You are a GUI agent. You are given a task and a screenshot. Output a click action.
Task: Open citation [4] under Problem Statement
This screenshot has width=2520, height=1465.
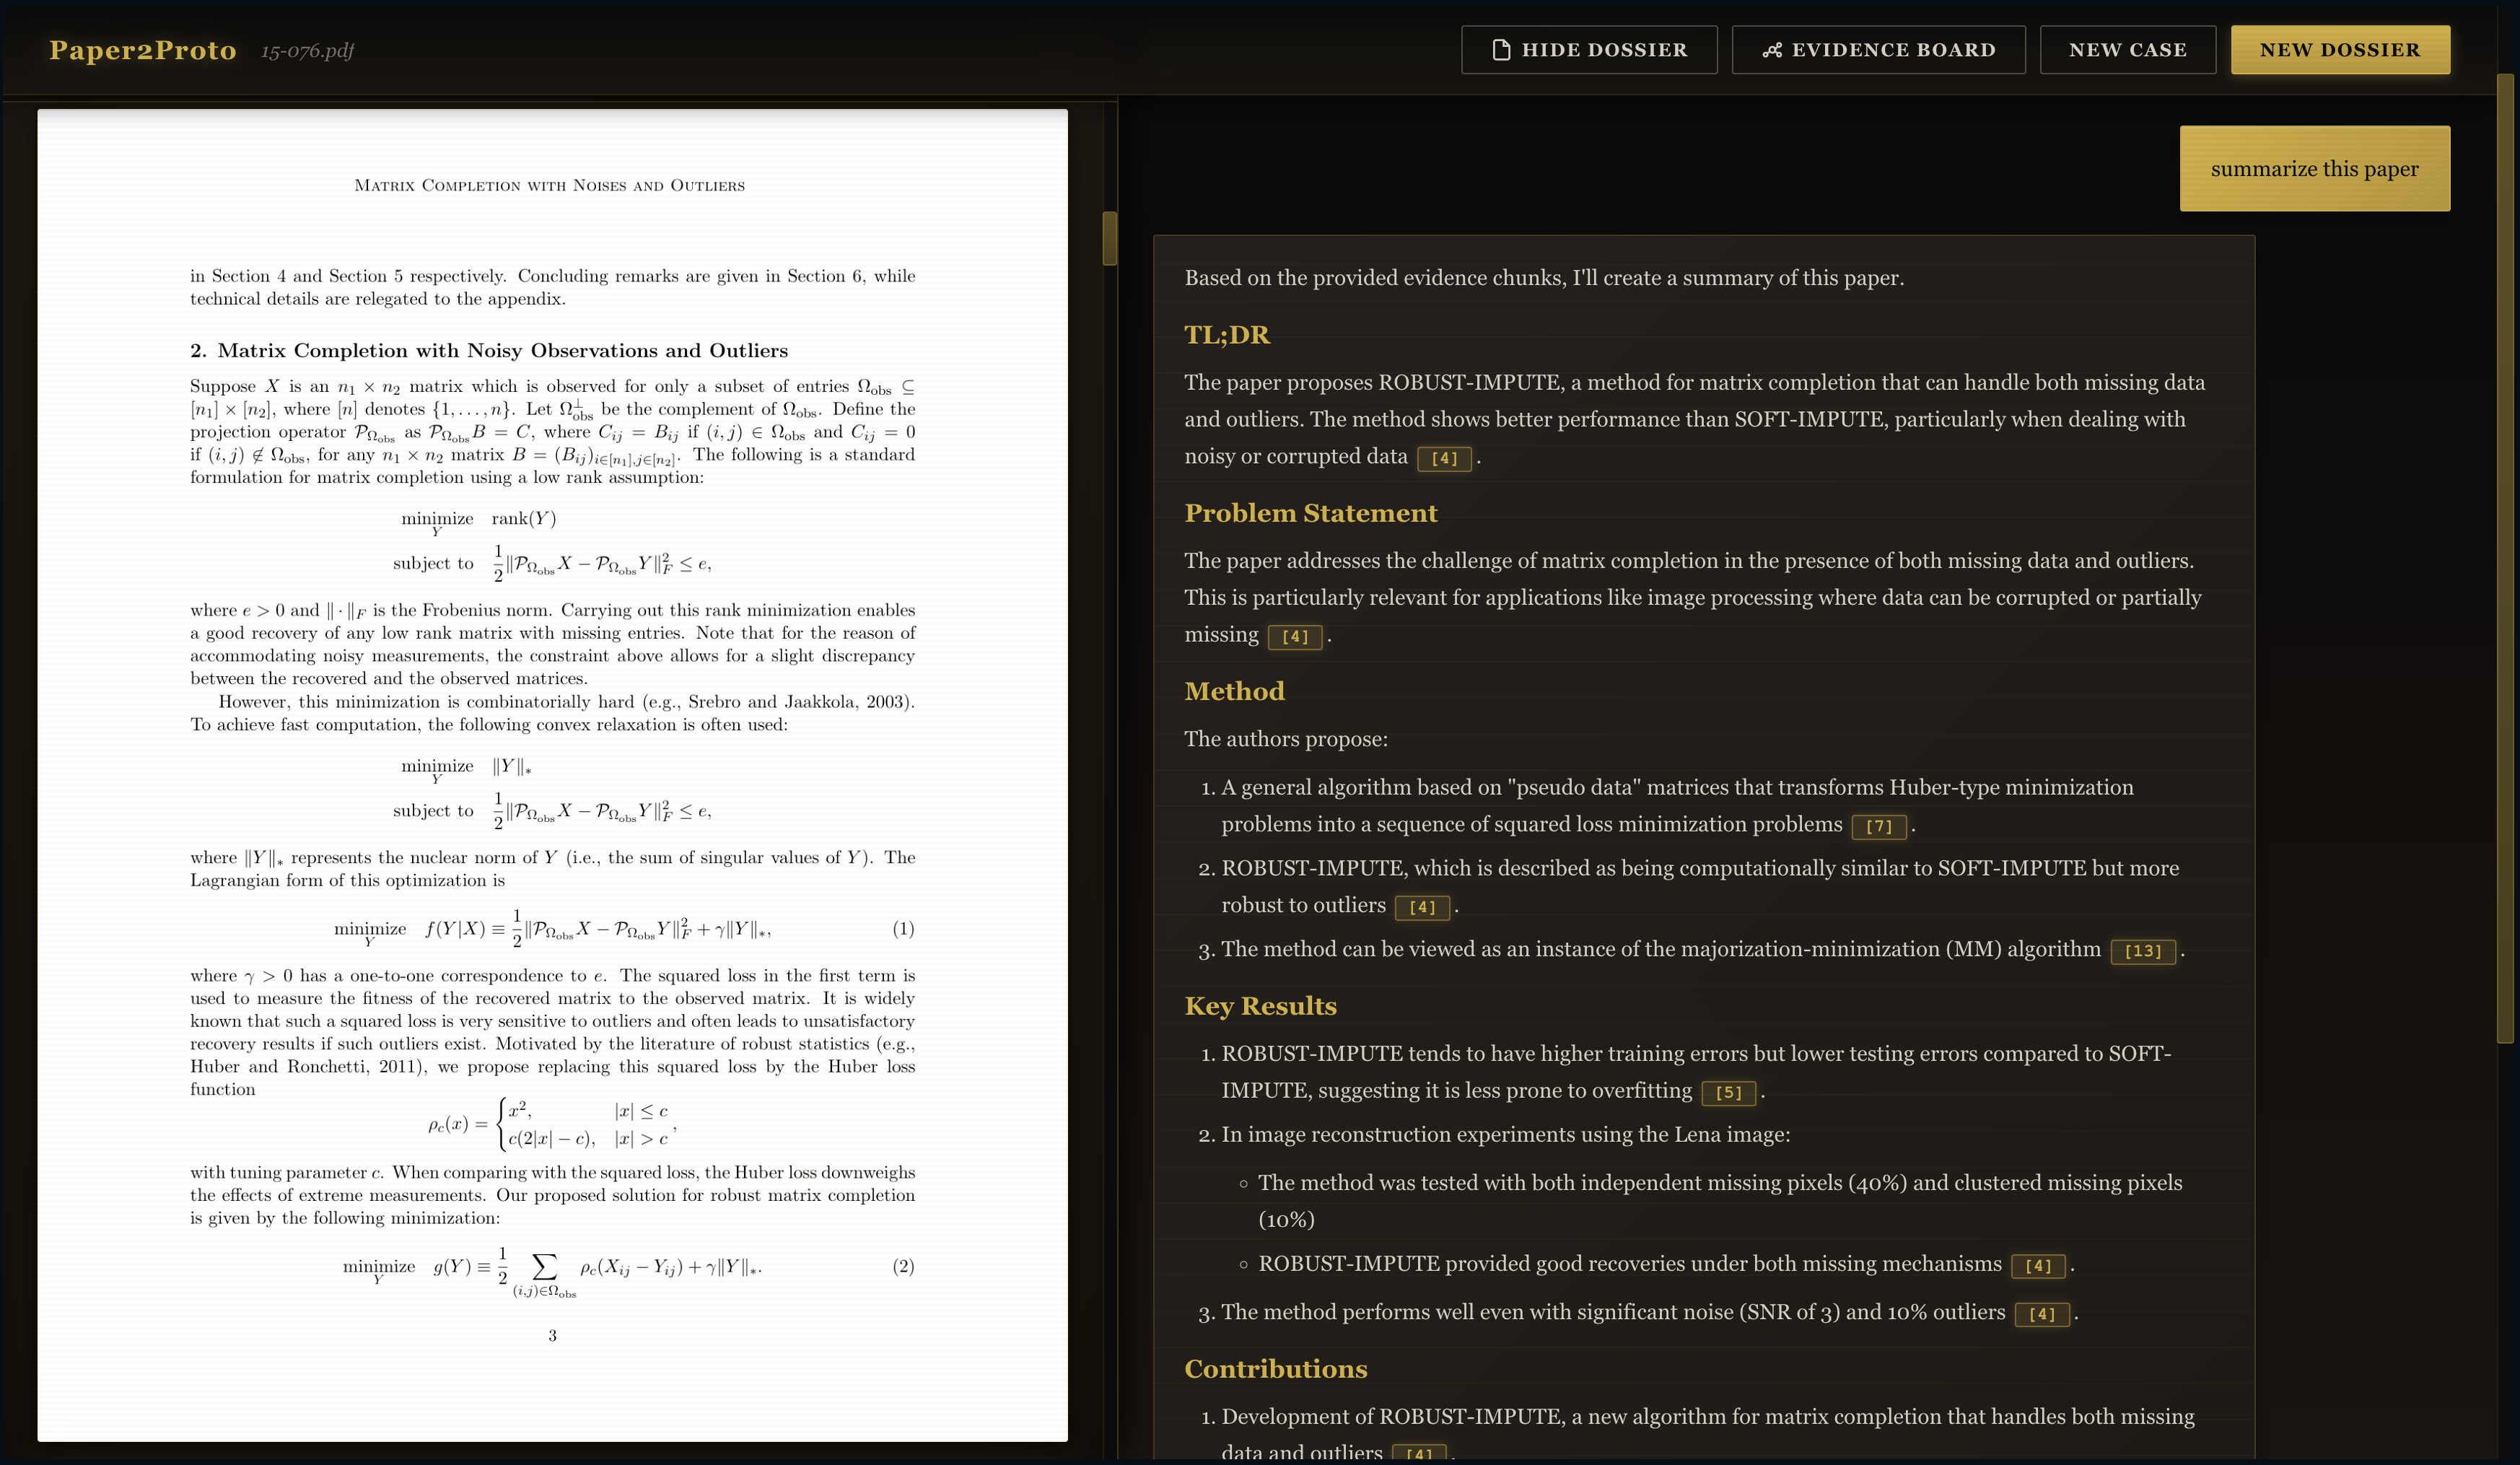click(1295, 636)
